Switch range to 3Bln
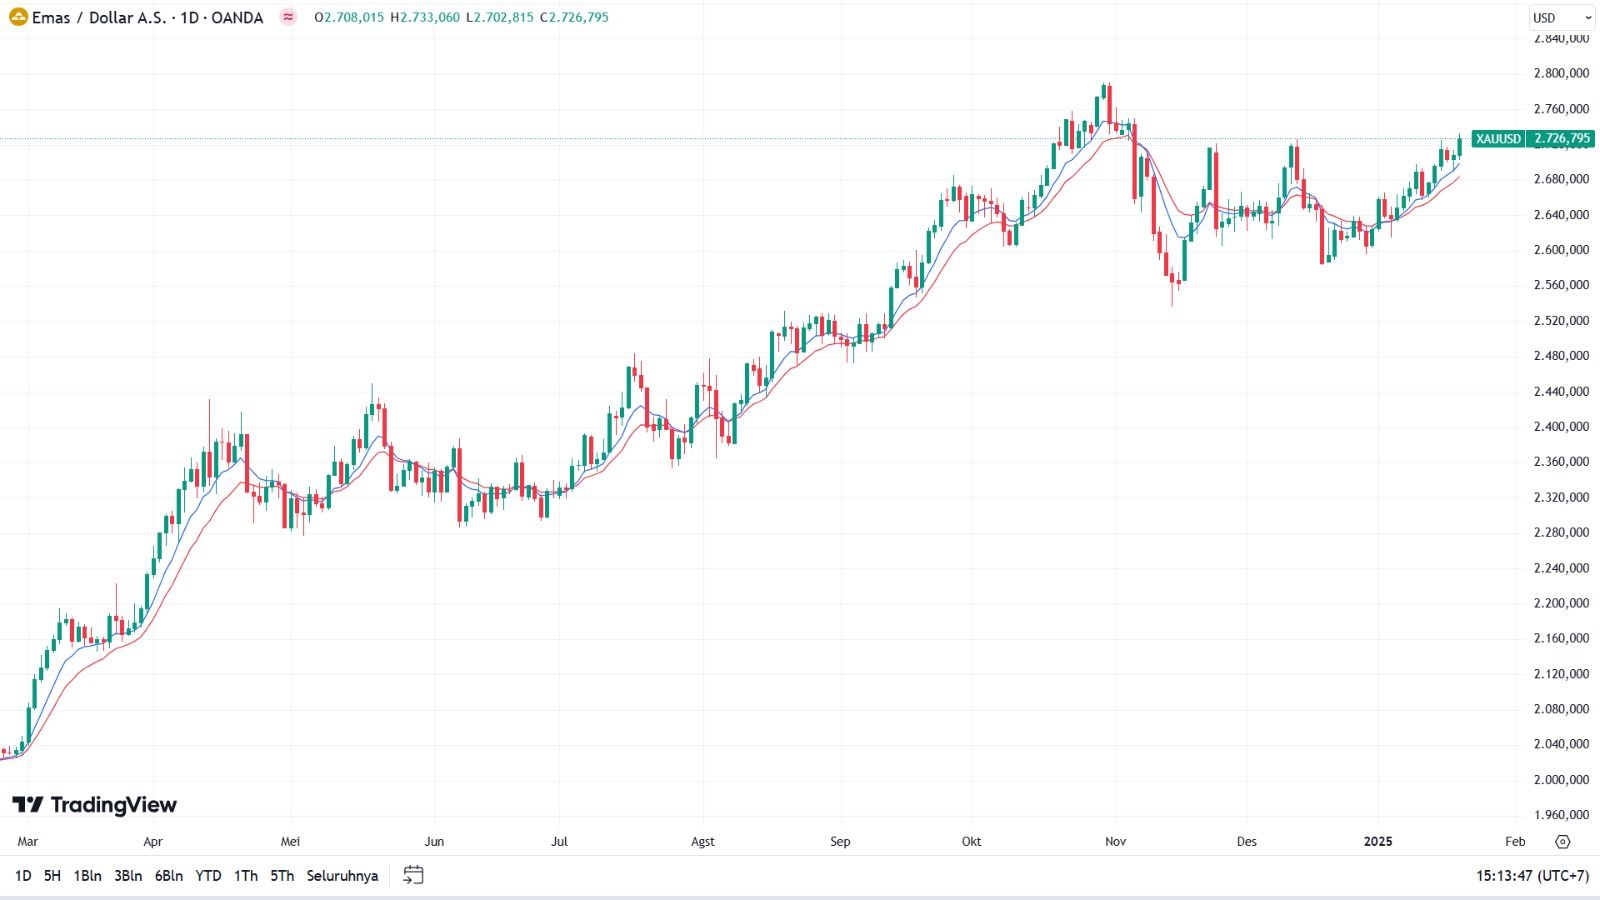The image size is (1600, 900). click(x=128, y=876)
